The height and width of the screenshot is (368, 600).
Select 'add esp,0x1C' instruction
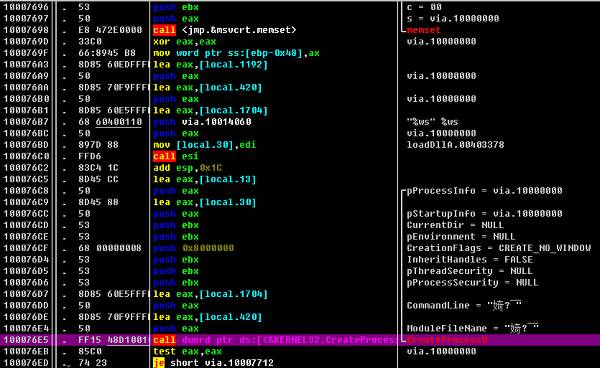pos(188,168)
